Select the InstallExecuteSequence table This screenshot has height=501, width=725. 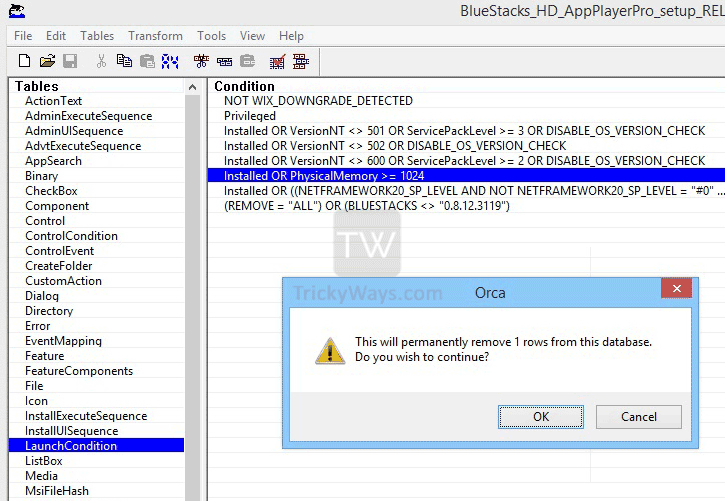[x=86, y=415]
